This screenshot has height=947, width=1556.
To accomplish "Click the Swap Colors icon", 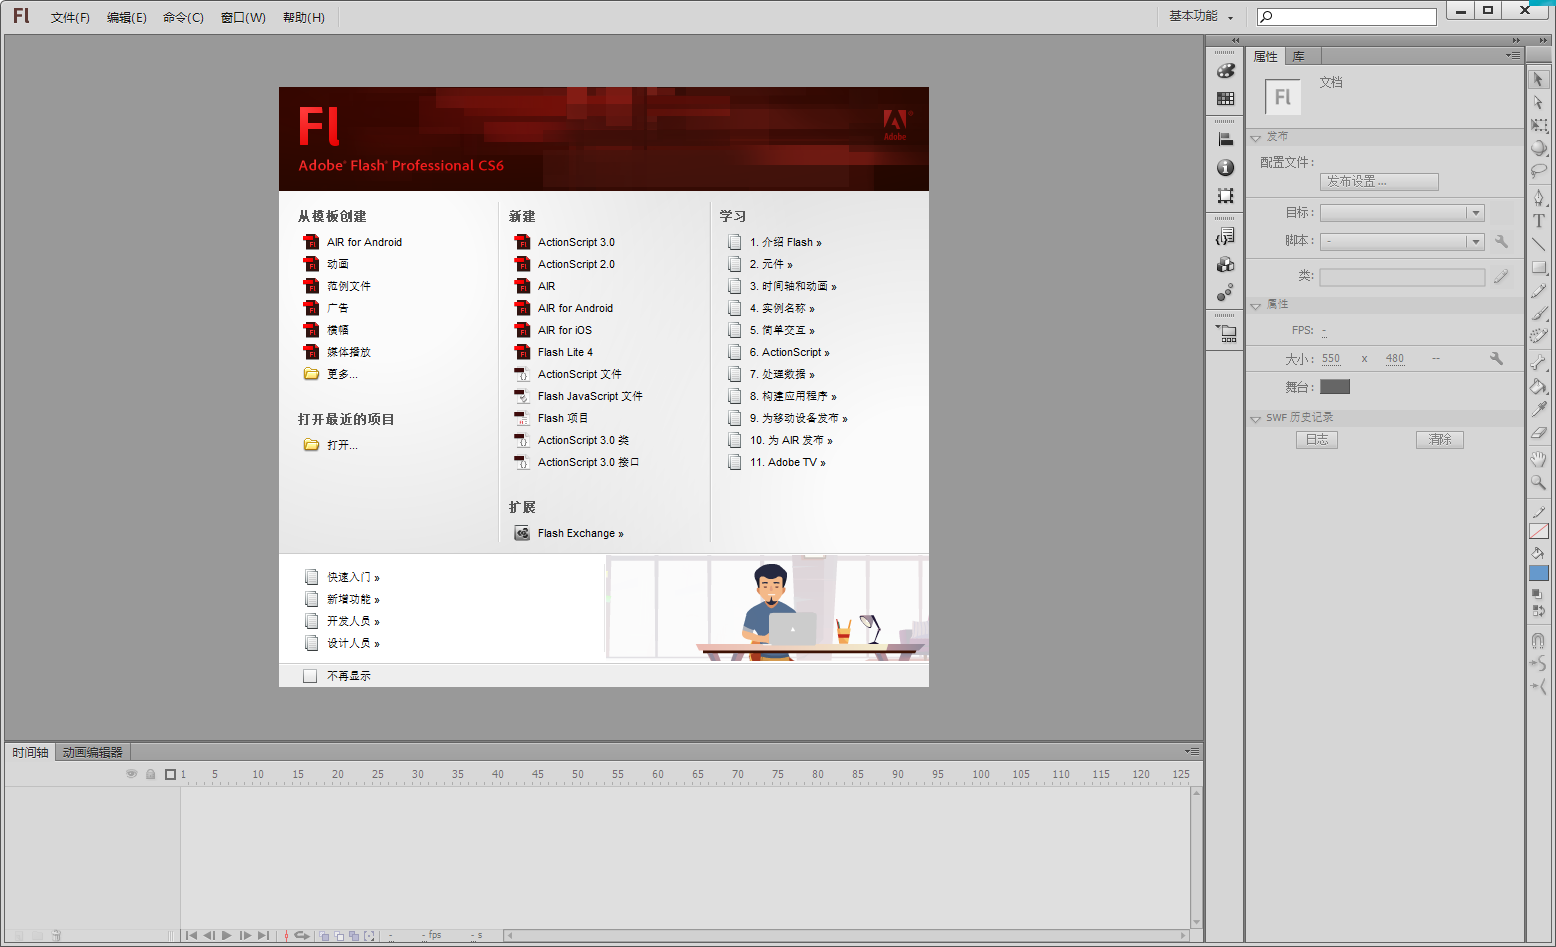I will click(1538, 610).
